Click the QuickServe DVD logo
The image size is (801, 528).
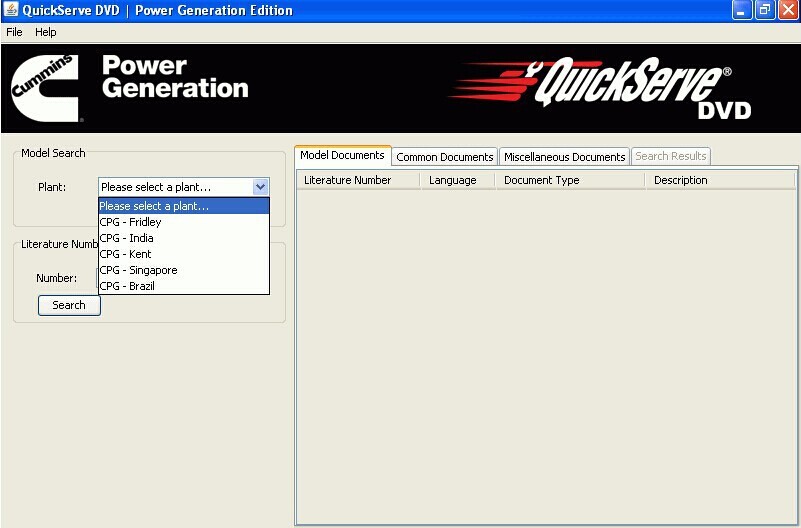click(x=600, y=87)
